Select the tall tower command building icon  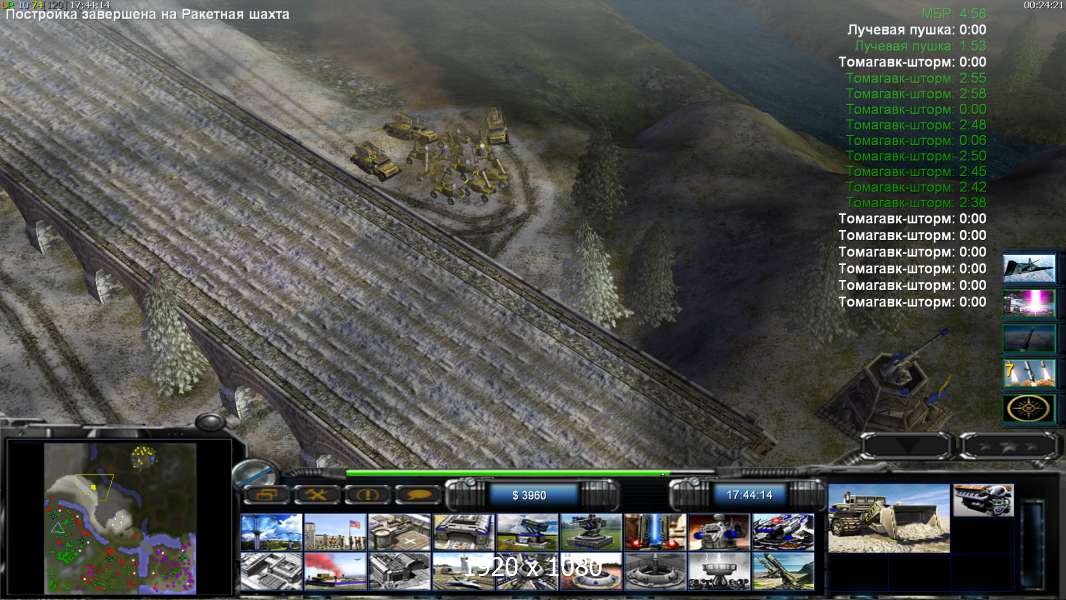coord(271,532)
